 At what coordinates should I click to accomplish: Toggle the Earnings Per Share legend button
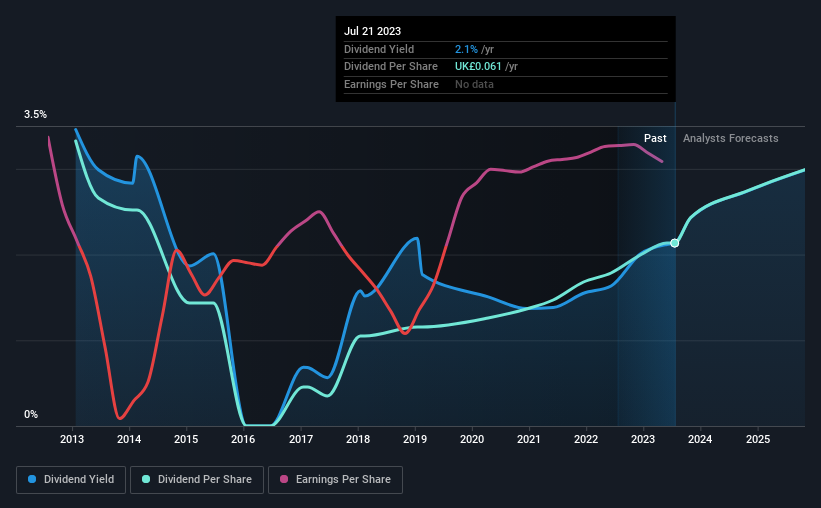pos(336,480)
